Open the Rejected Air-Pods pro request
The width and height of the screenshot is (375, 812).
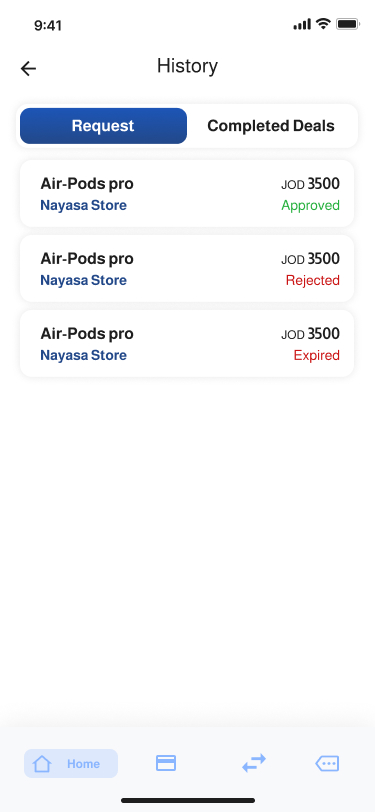187,268
